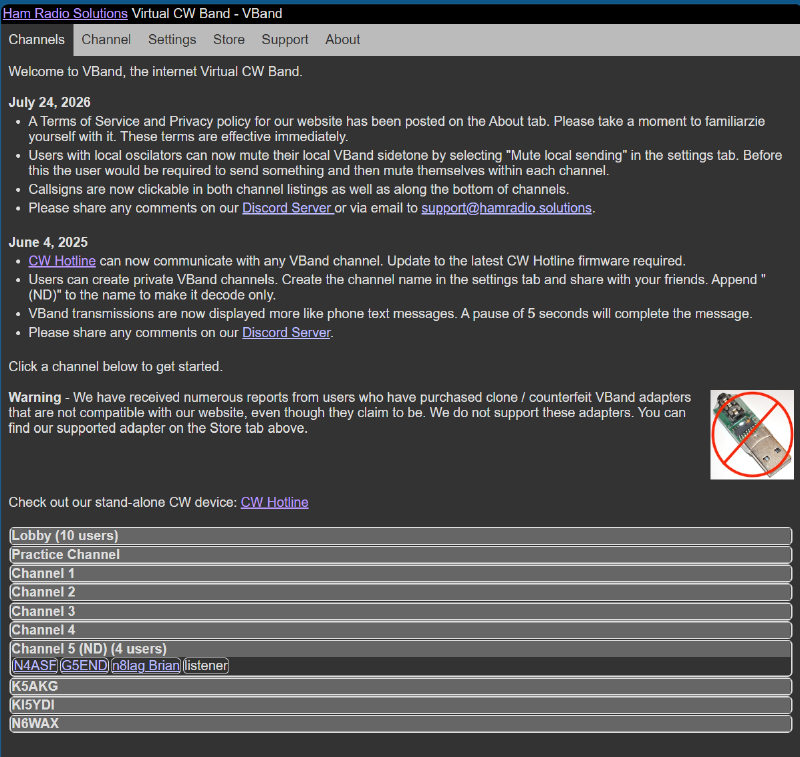The height and width of the screenshot is (757, 800).
Task: Switch to the Channels tab
Action: 37,40
